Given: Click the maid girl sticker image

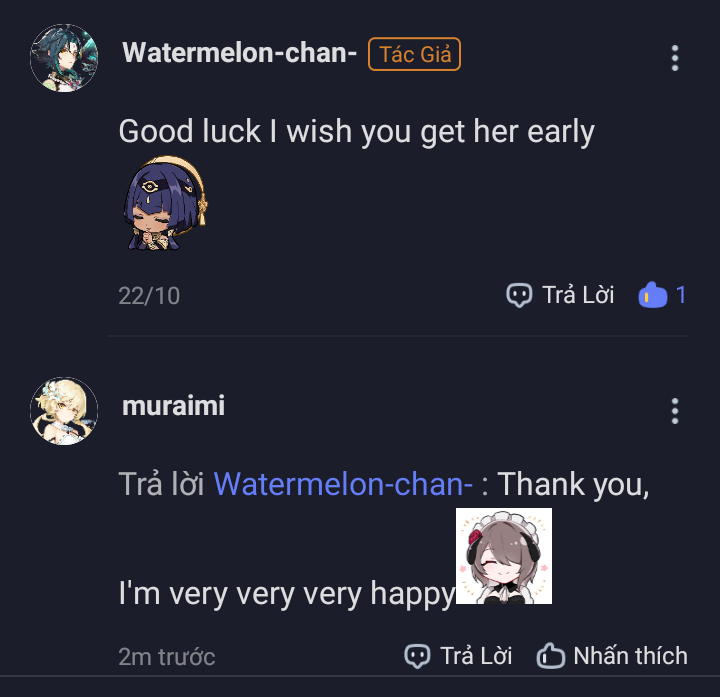Looking at the screenshot, I should [504, 556].
